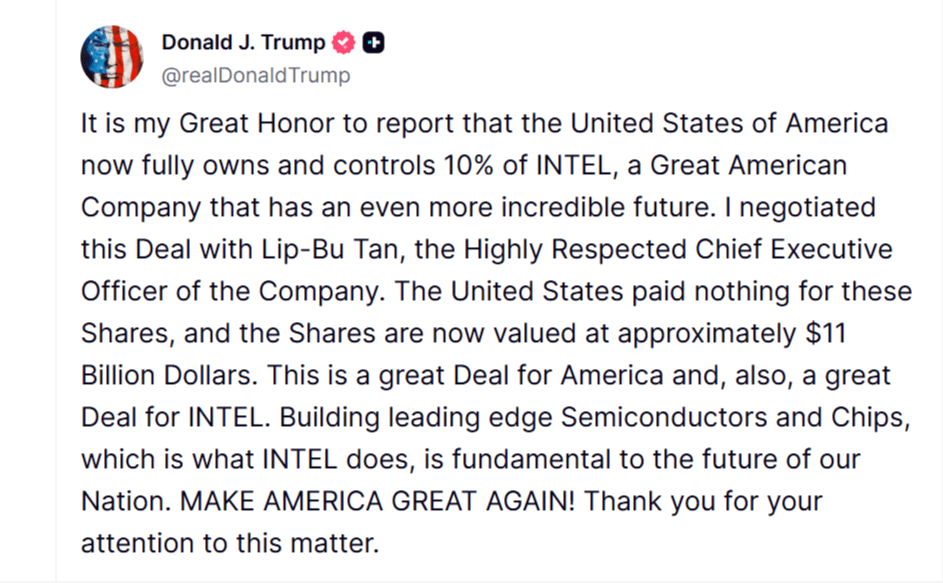Click the "Highly Respected" phrase
Viewport: 943px width, 583px height.
[588, 250]
